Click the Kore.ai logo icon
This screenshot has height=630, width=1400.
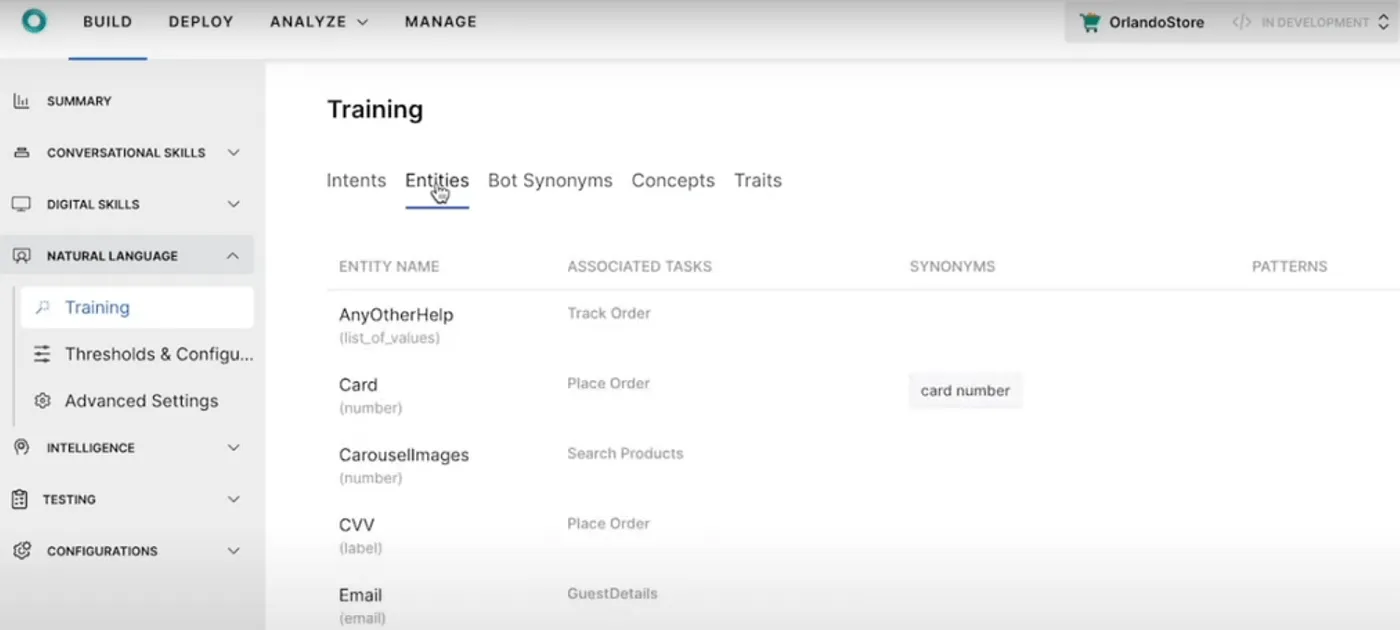point(34,21)
